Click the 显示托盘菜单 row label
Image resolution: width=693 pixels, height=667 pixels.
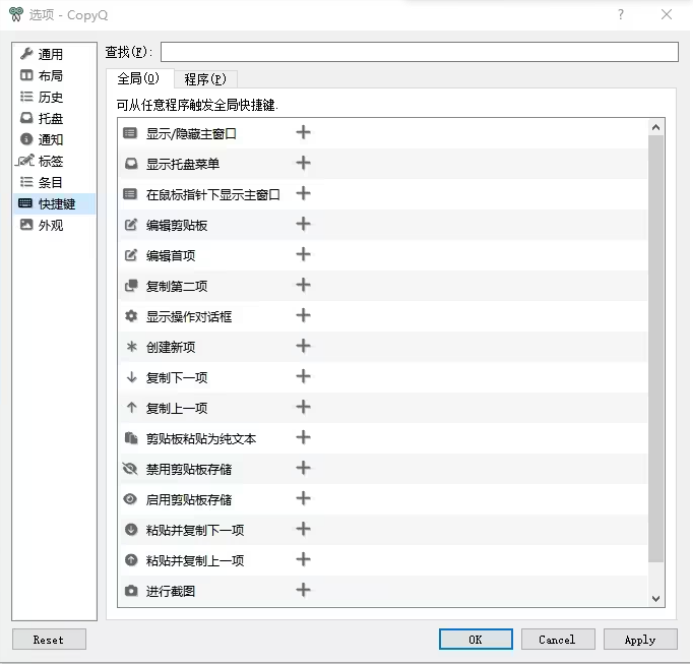coord(183,164)
